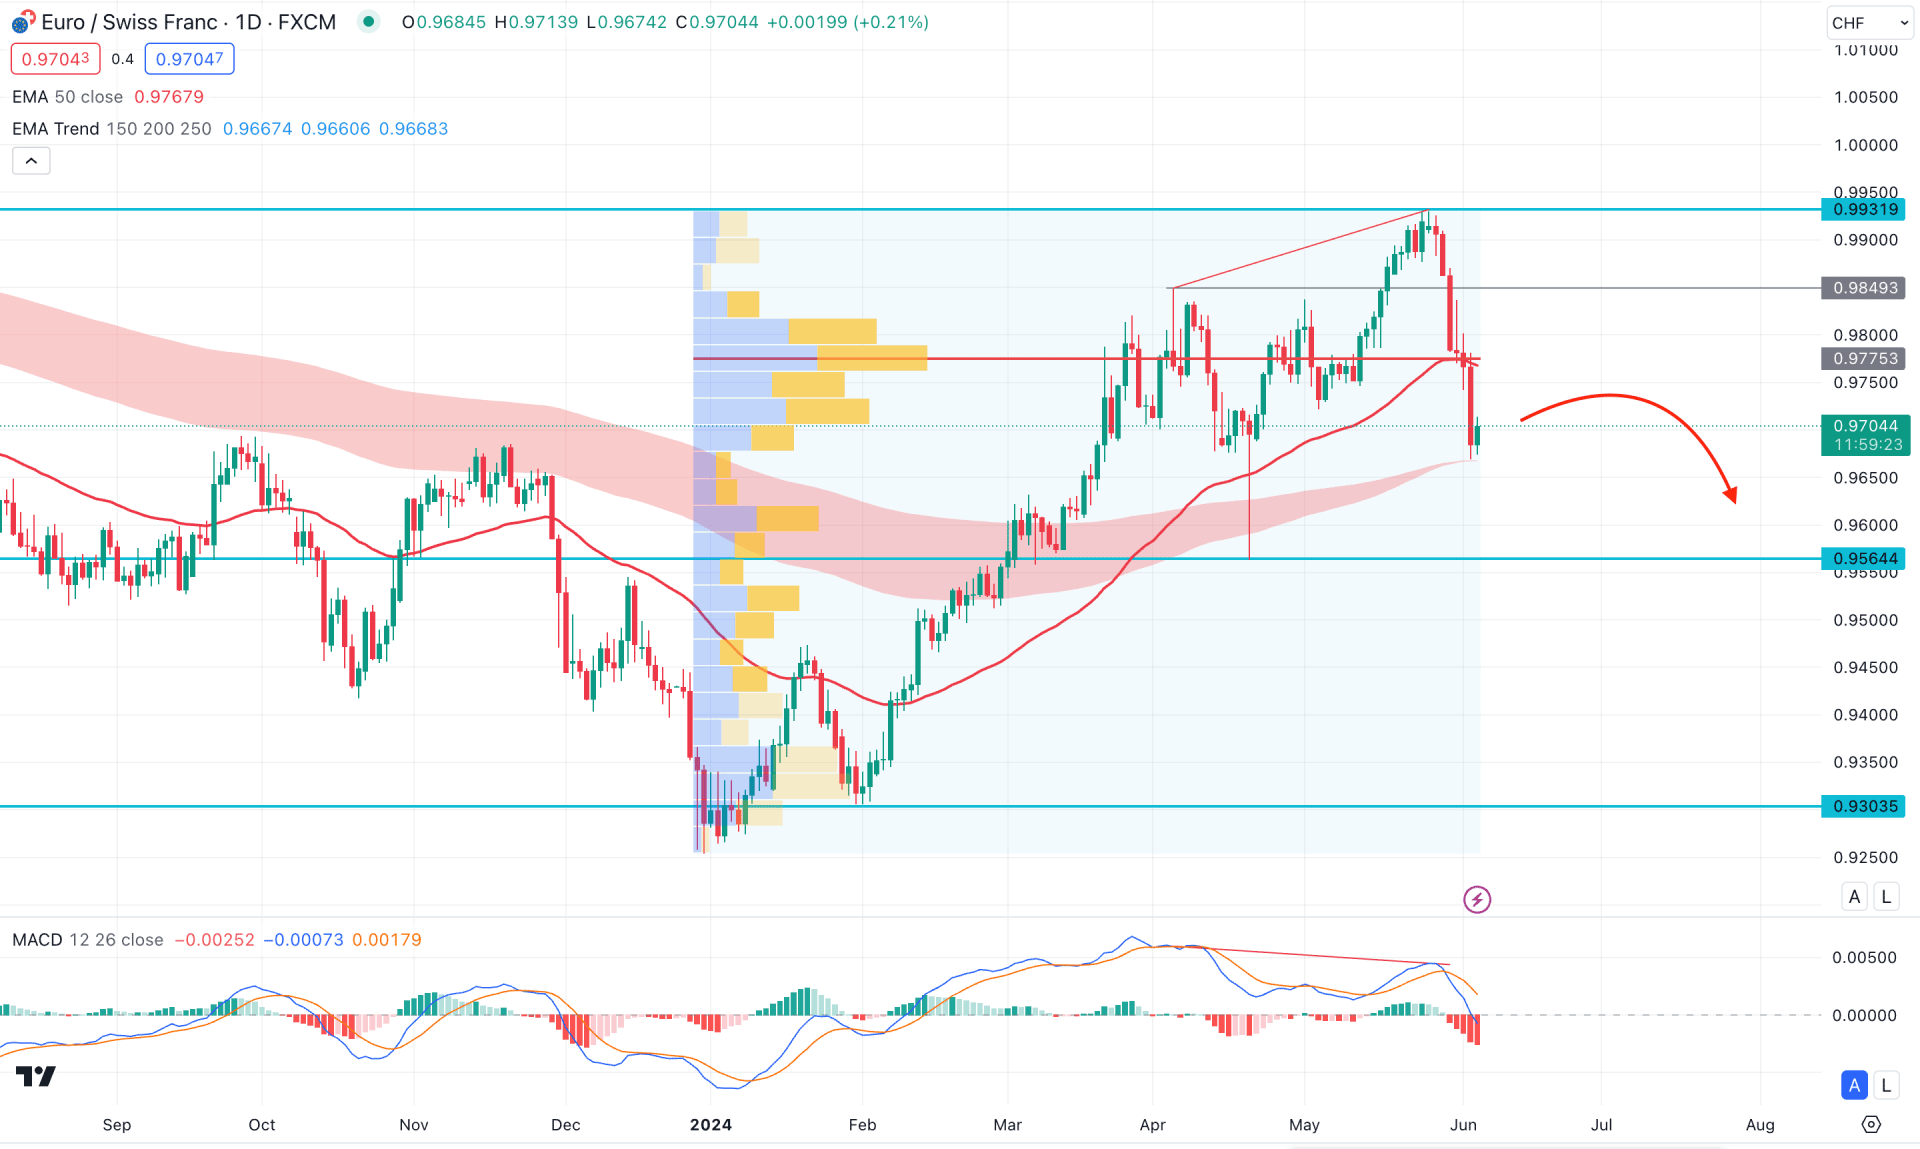Click the spread value 0.4
This screenshot has width=1920, height=1149.
click(122, 59)
